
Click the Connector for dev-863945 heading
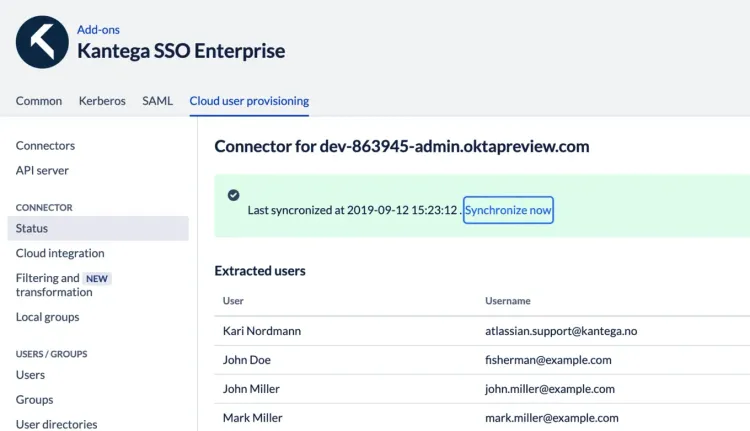pyautogui.click(x=402, y=146)
